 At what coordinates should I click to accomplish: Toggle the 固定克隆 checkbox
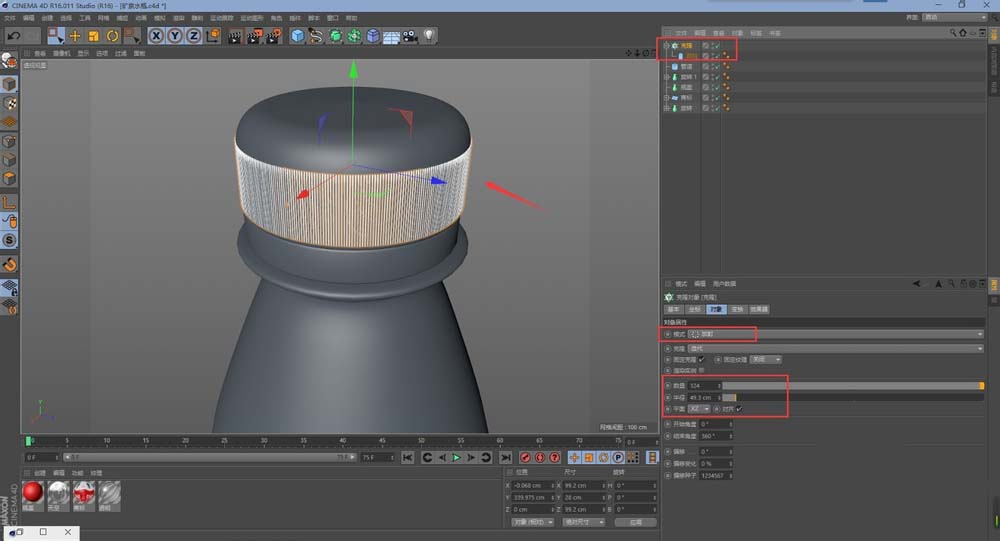click(x=702, y=359)
